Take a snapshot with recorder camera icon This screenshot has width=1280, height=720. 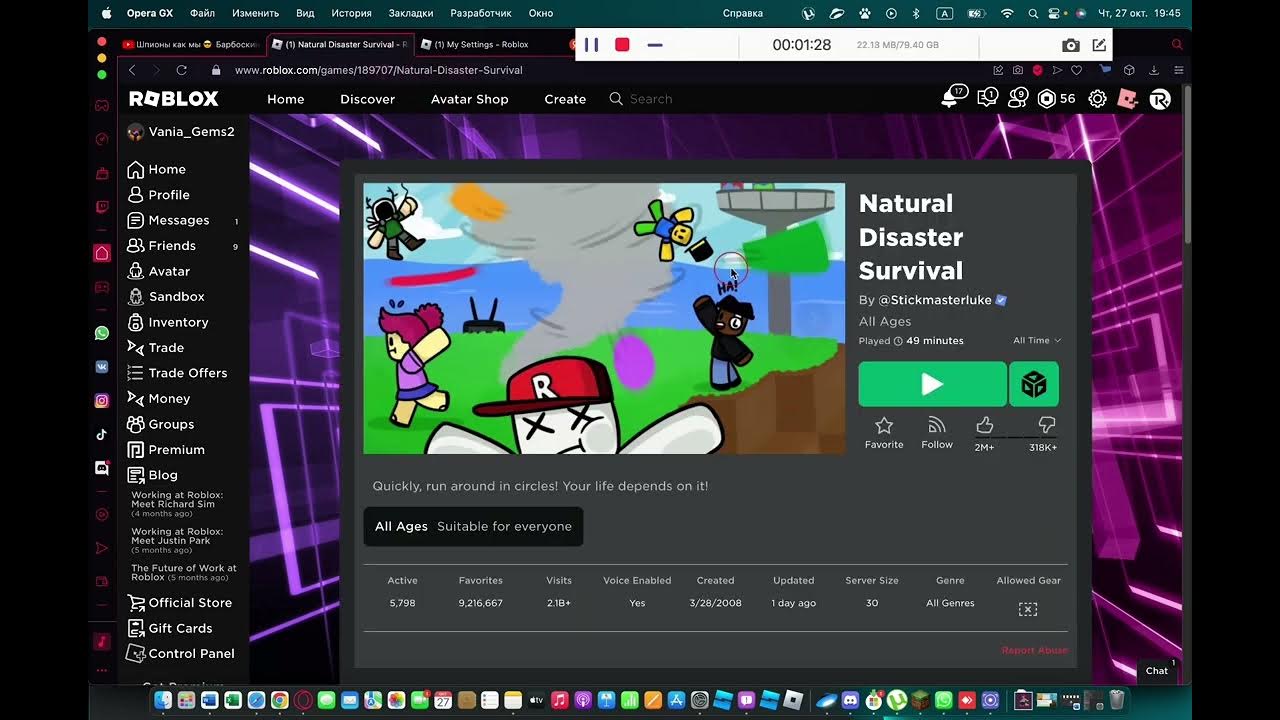tap(1070, 45)
